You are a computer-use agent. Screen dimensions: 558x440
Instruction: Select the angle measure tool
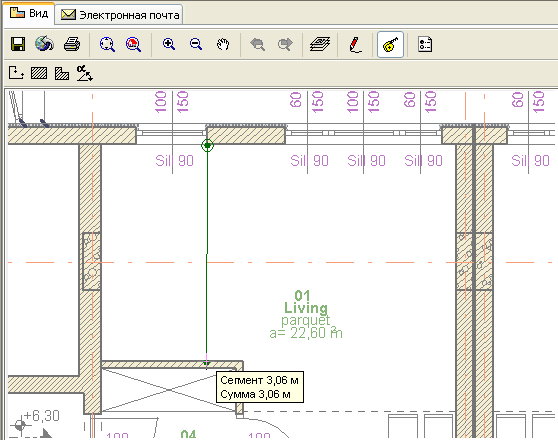(x=85, y=73)
